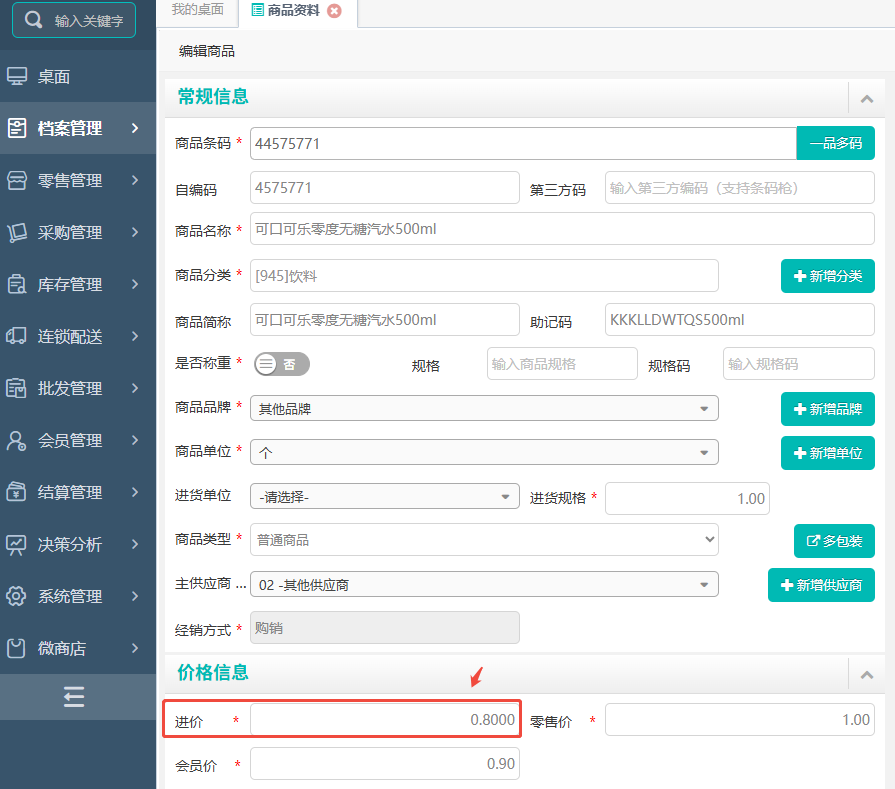The image size is (895, 789).
Task: Click the 多包装 button
Action: click(x=834, y=541)
